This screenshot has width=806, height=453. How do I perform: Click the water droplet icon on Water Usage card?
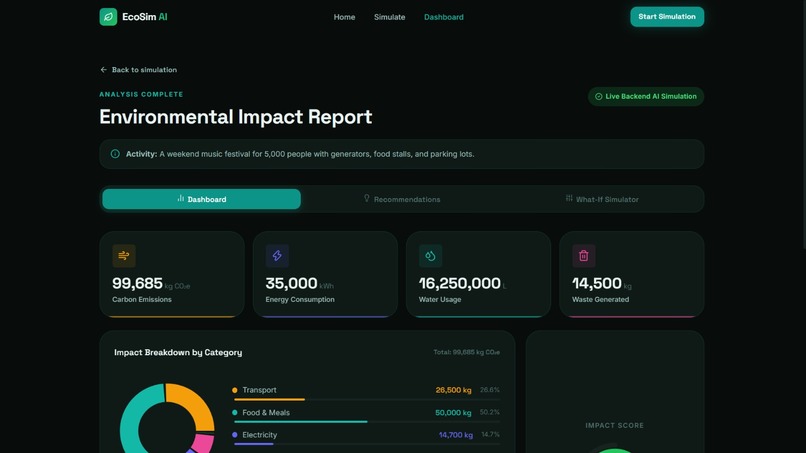[430, 256]
